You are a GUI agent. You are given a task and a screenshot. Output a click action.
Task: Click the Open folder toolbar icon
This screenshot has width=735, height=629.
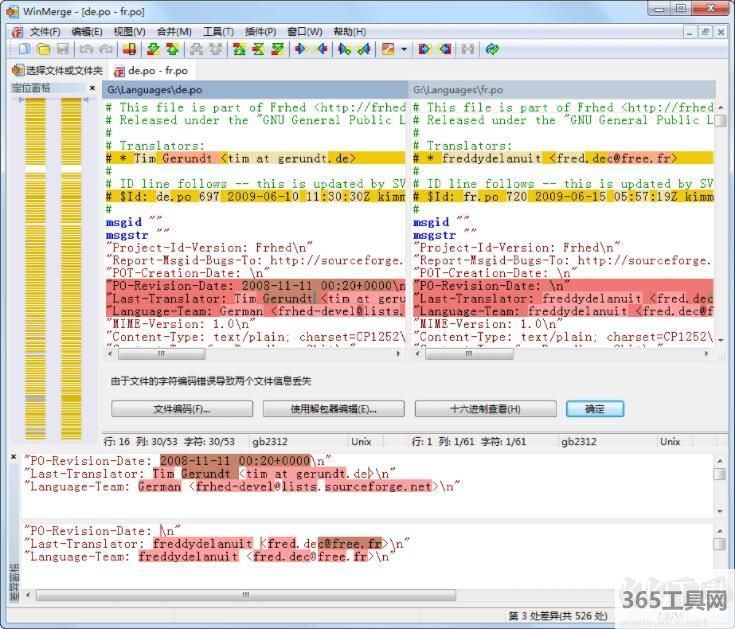click(42, 49)
